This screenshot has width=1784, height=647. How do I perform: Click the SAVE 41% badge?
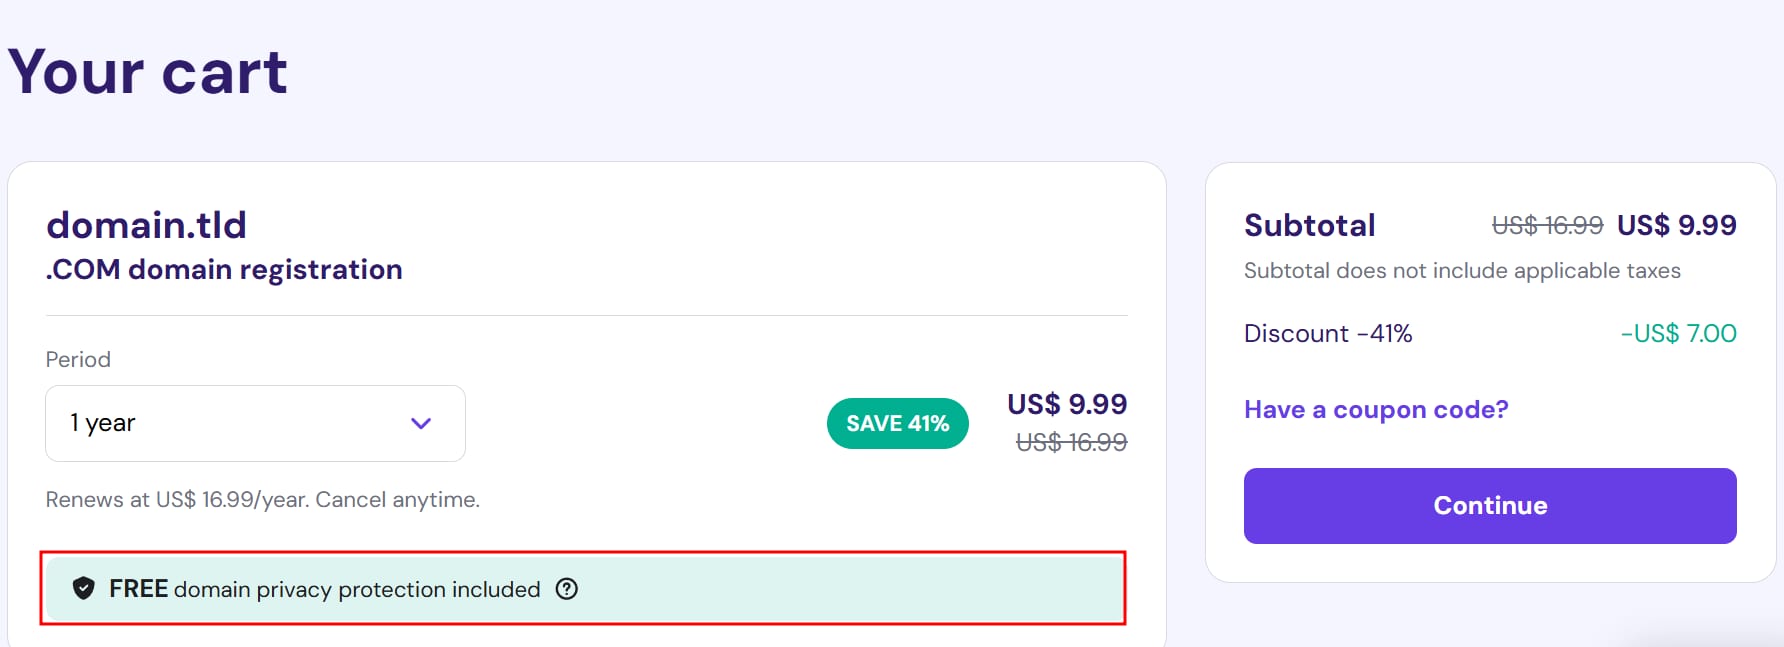[x=897, y=424]
